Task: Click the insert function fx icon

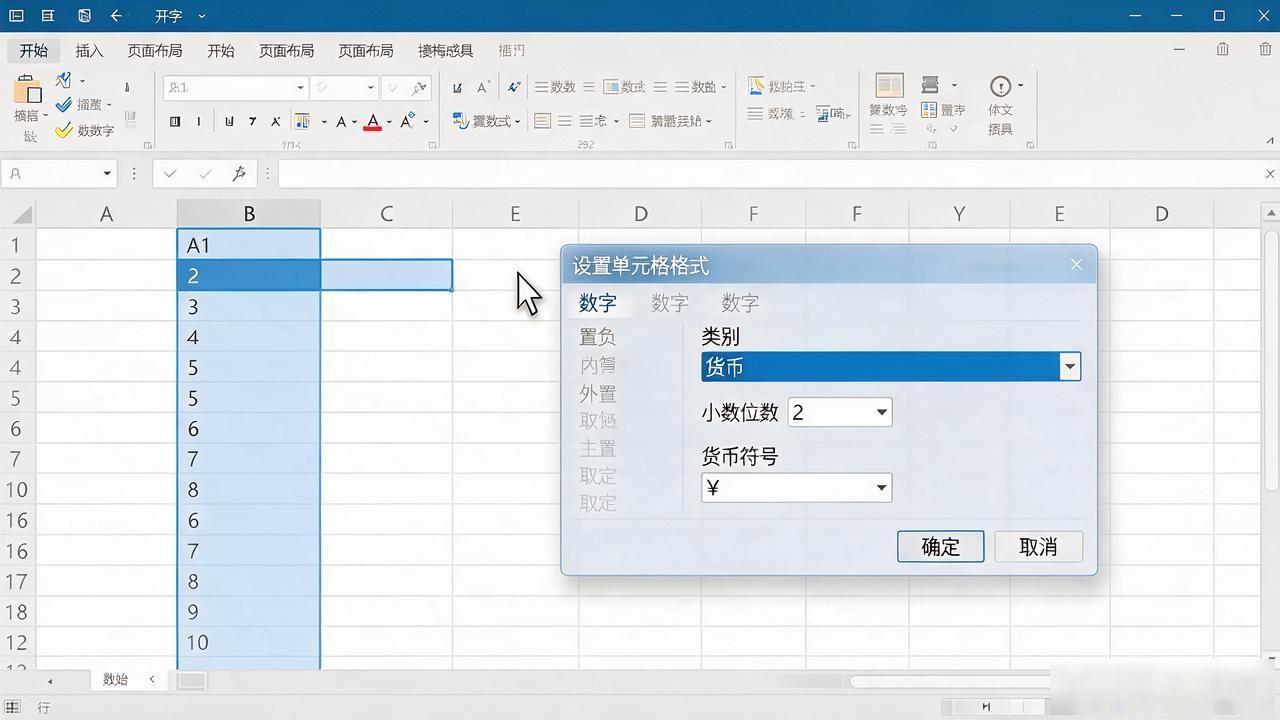Action: (239, 173)
